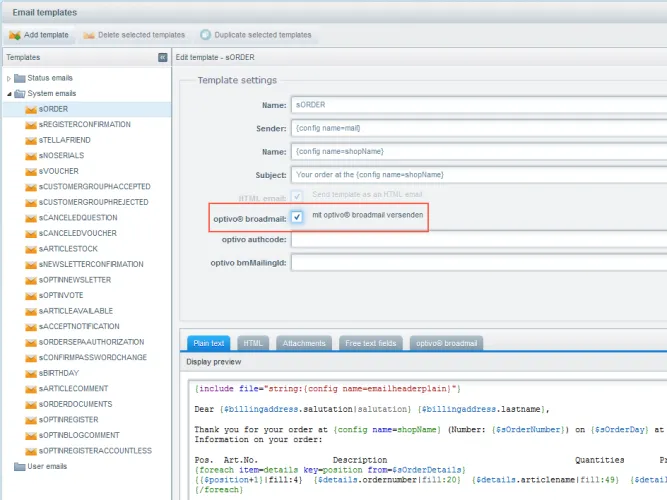The height and width of the screenshot is (500, 667).
Task: Click the sORDERSEPAAUTHORIZATION envelope icon
Action: click(31, 342)
